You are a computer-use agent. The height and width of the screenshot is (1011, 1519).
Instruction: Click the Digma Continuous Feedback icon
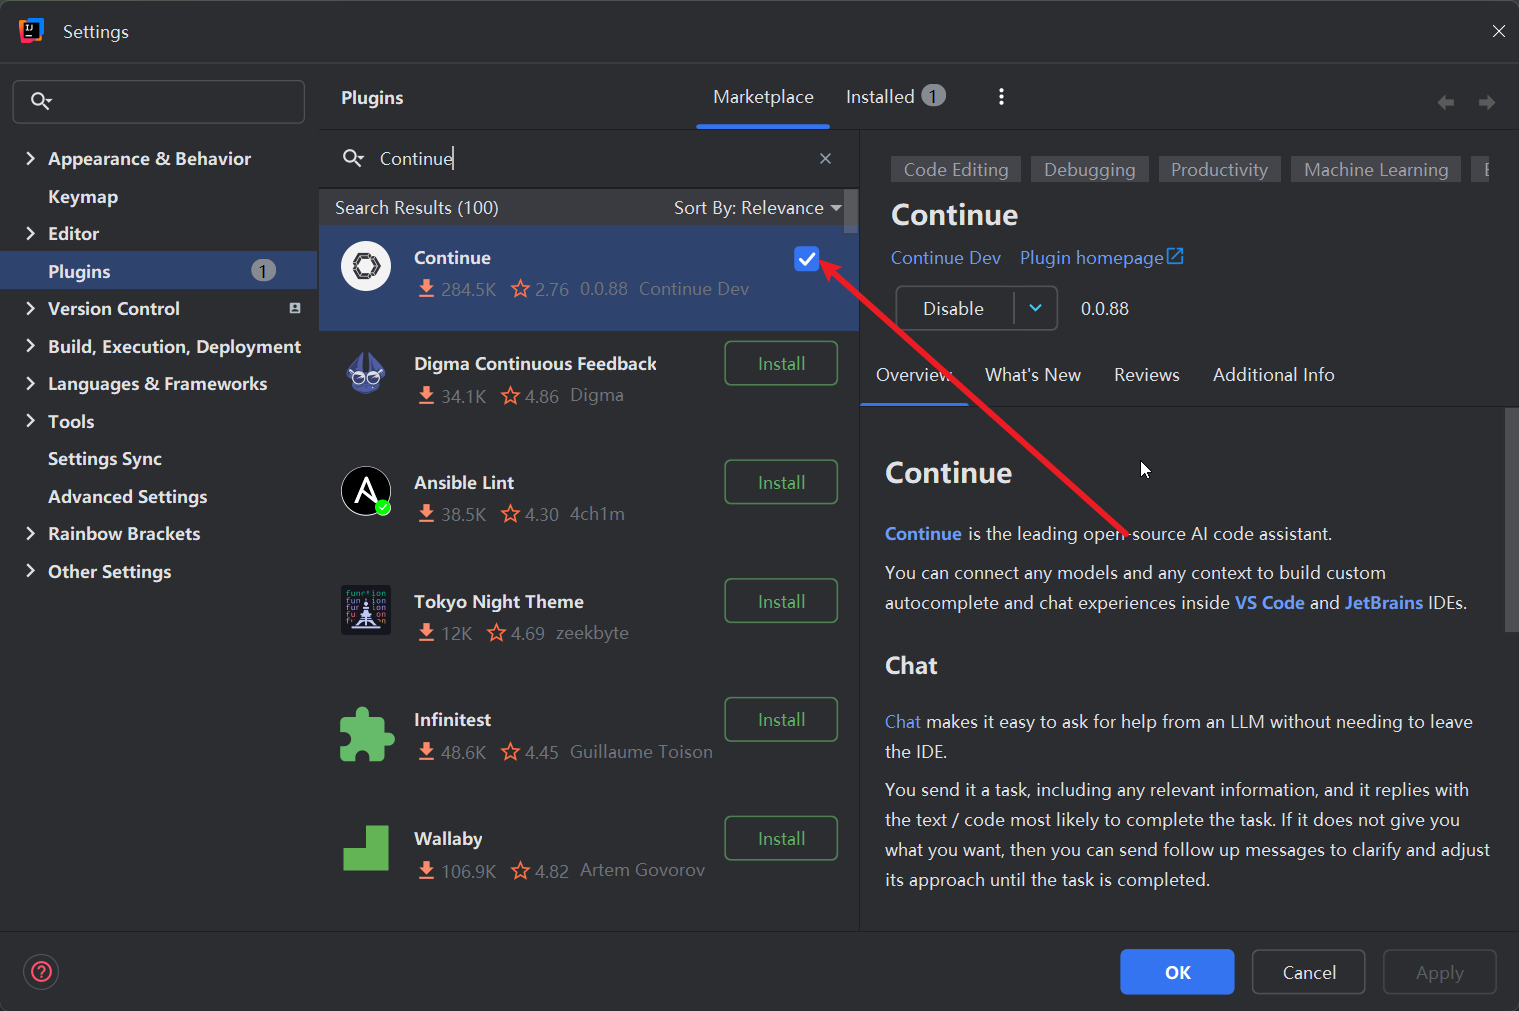point(366,373)
